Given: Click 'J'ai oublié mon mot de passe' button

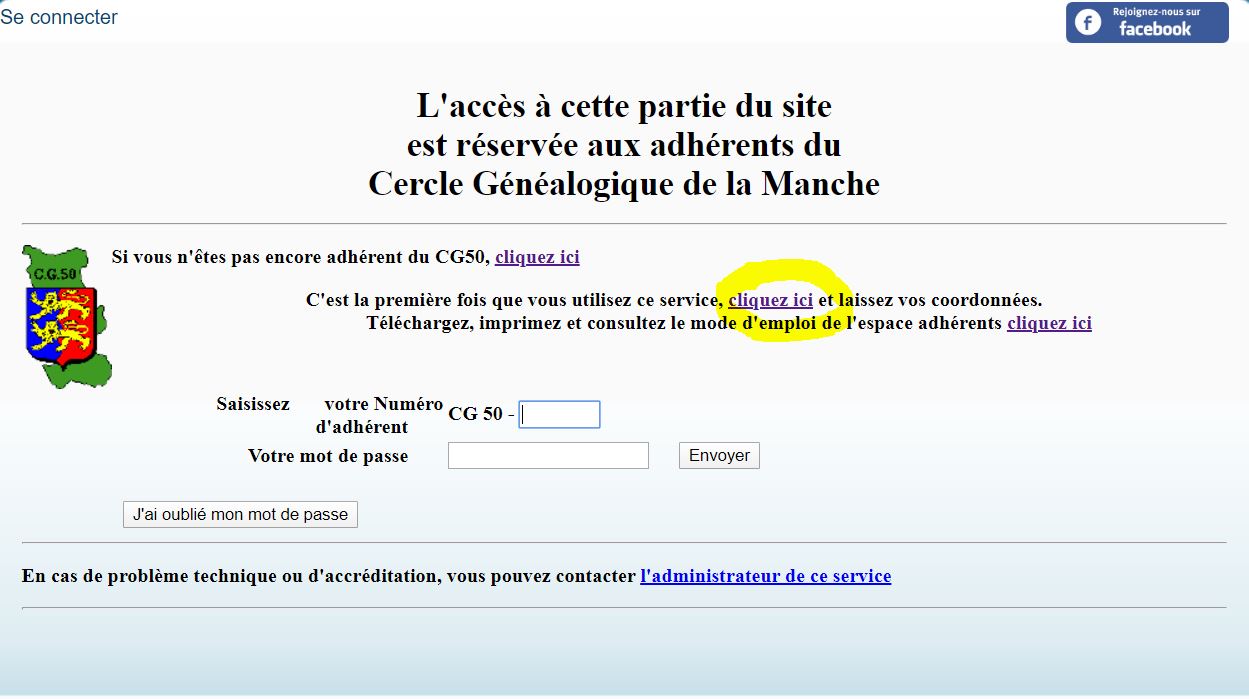Looking at the screenshot, I should (240, 514).
